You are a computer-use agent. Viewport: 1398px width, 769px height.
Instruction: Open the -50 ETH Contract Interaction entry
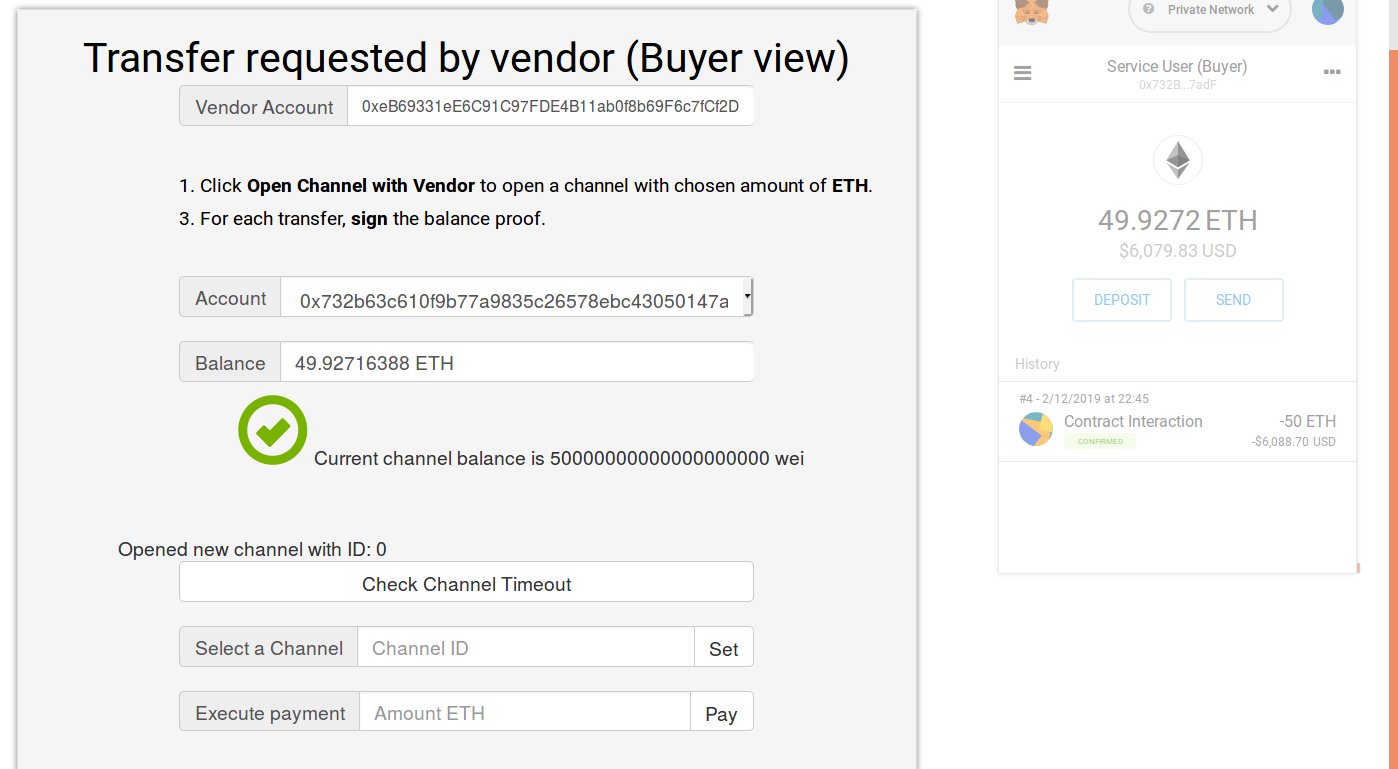tap(1177, 422)
